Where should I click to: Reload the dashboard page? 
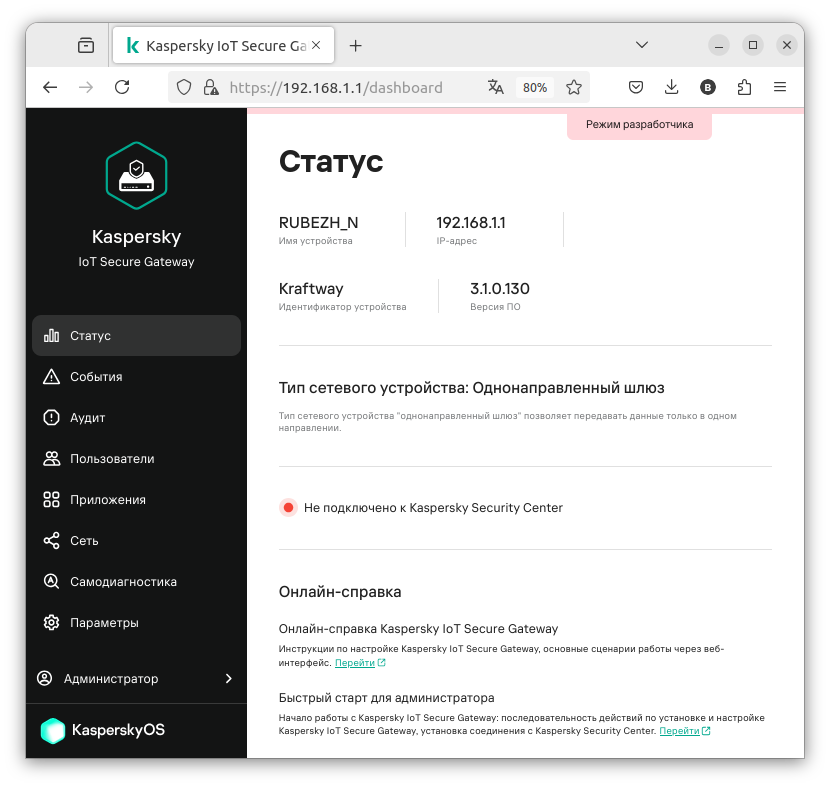(x=122, y=87)
